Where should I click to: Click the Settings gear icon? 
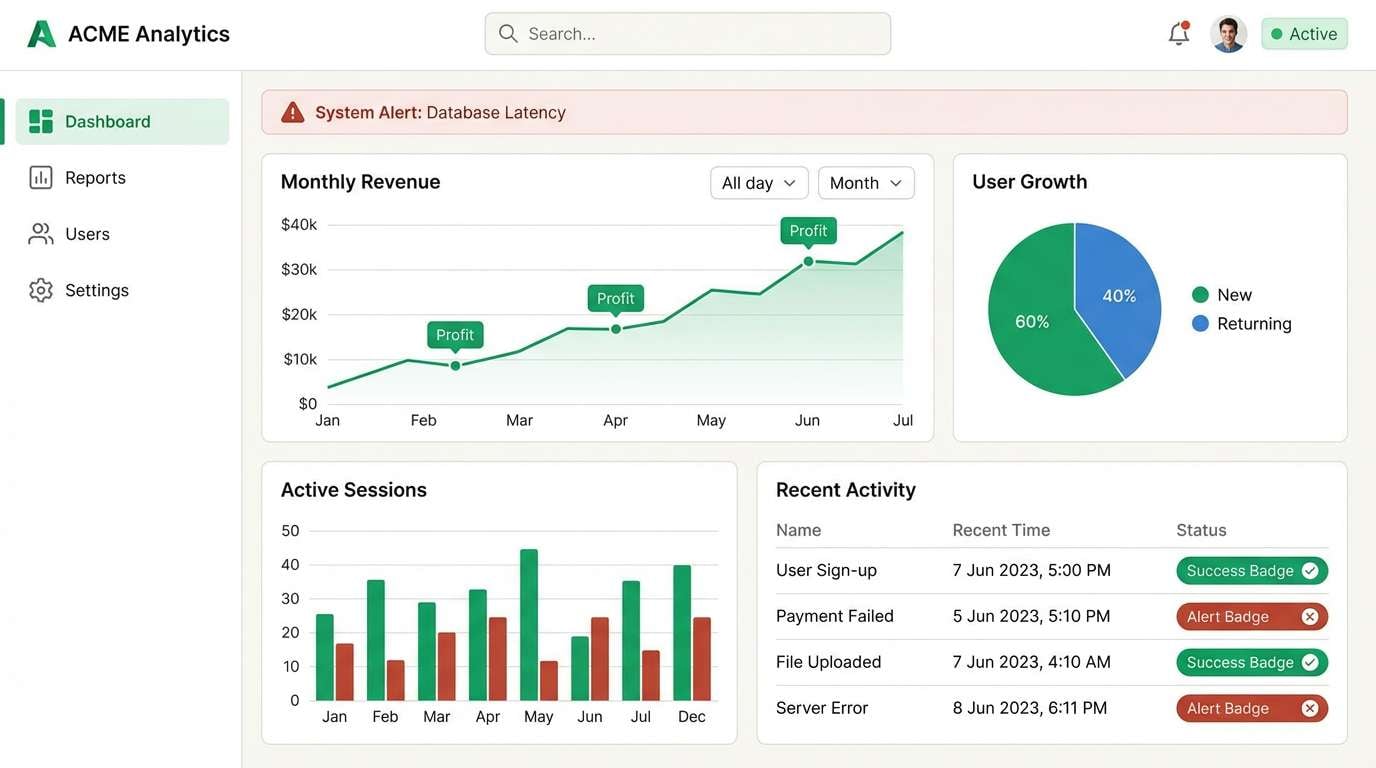[40, 289]
